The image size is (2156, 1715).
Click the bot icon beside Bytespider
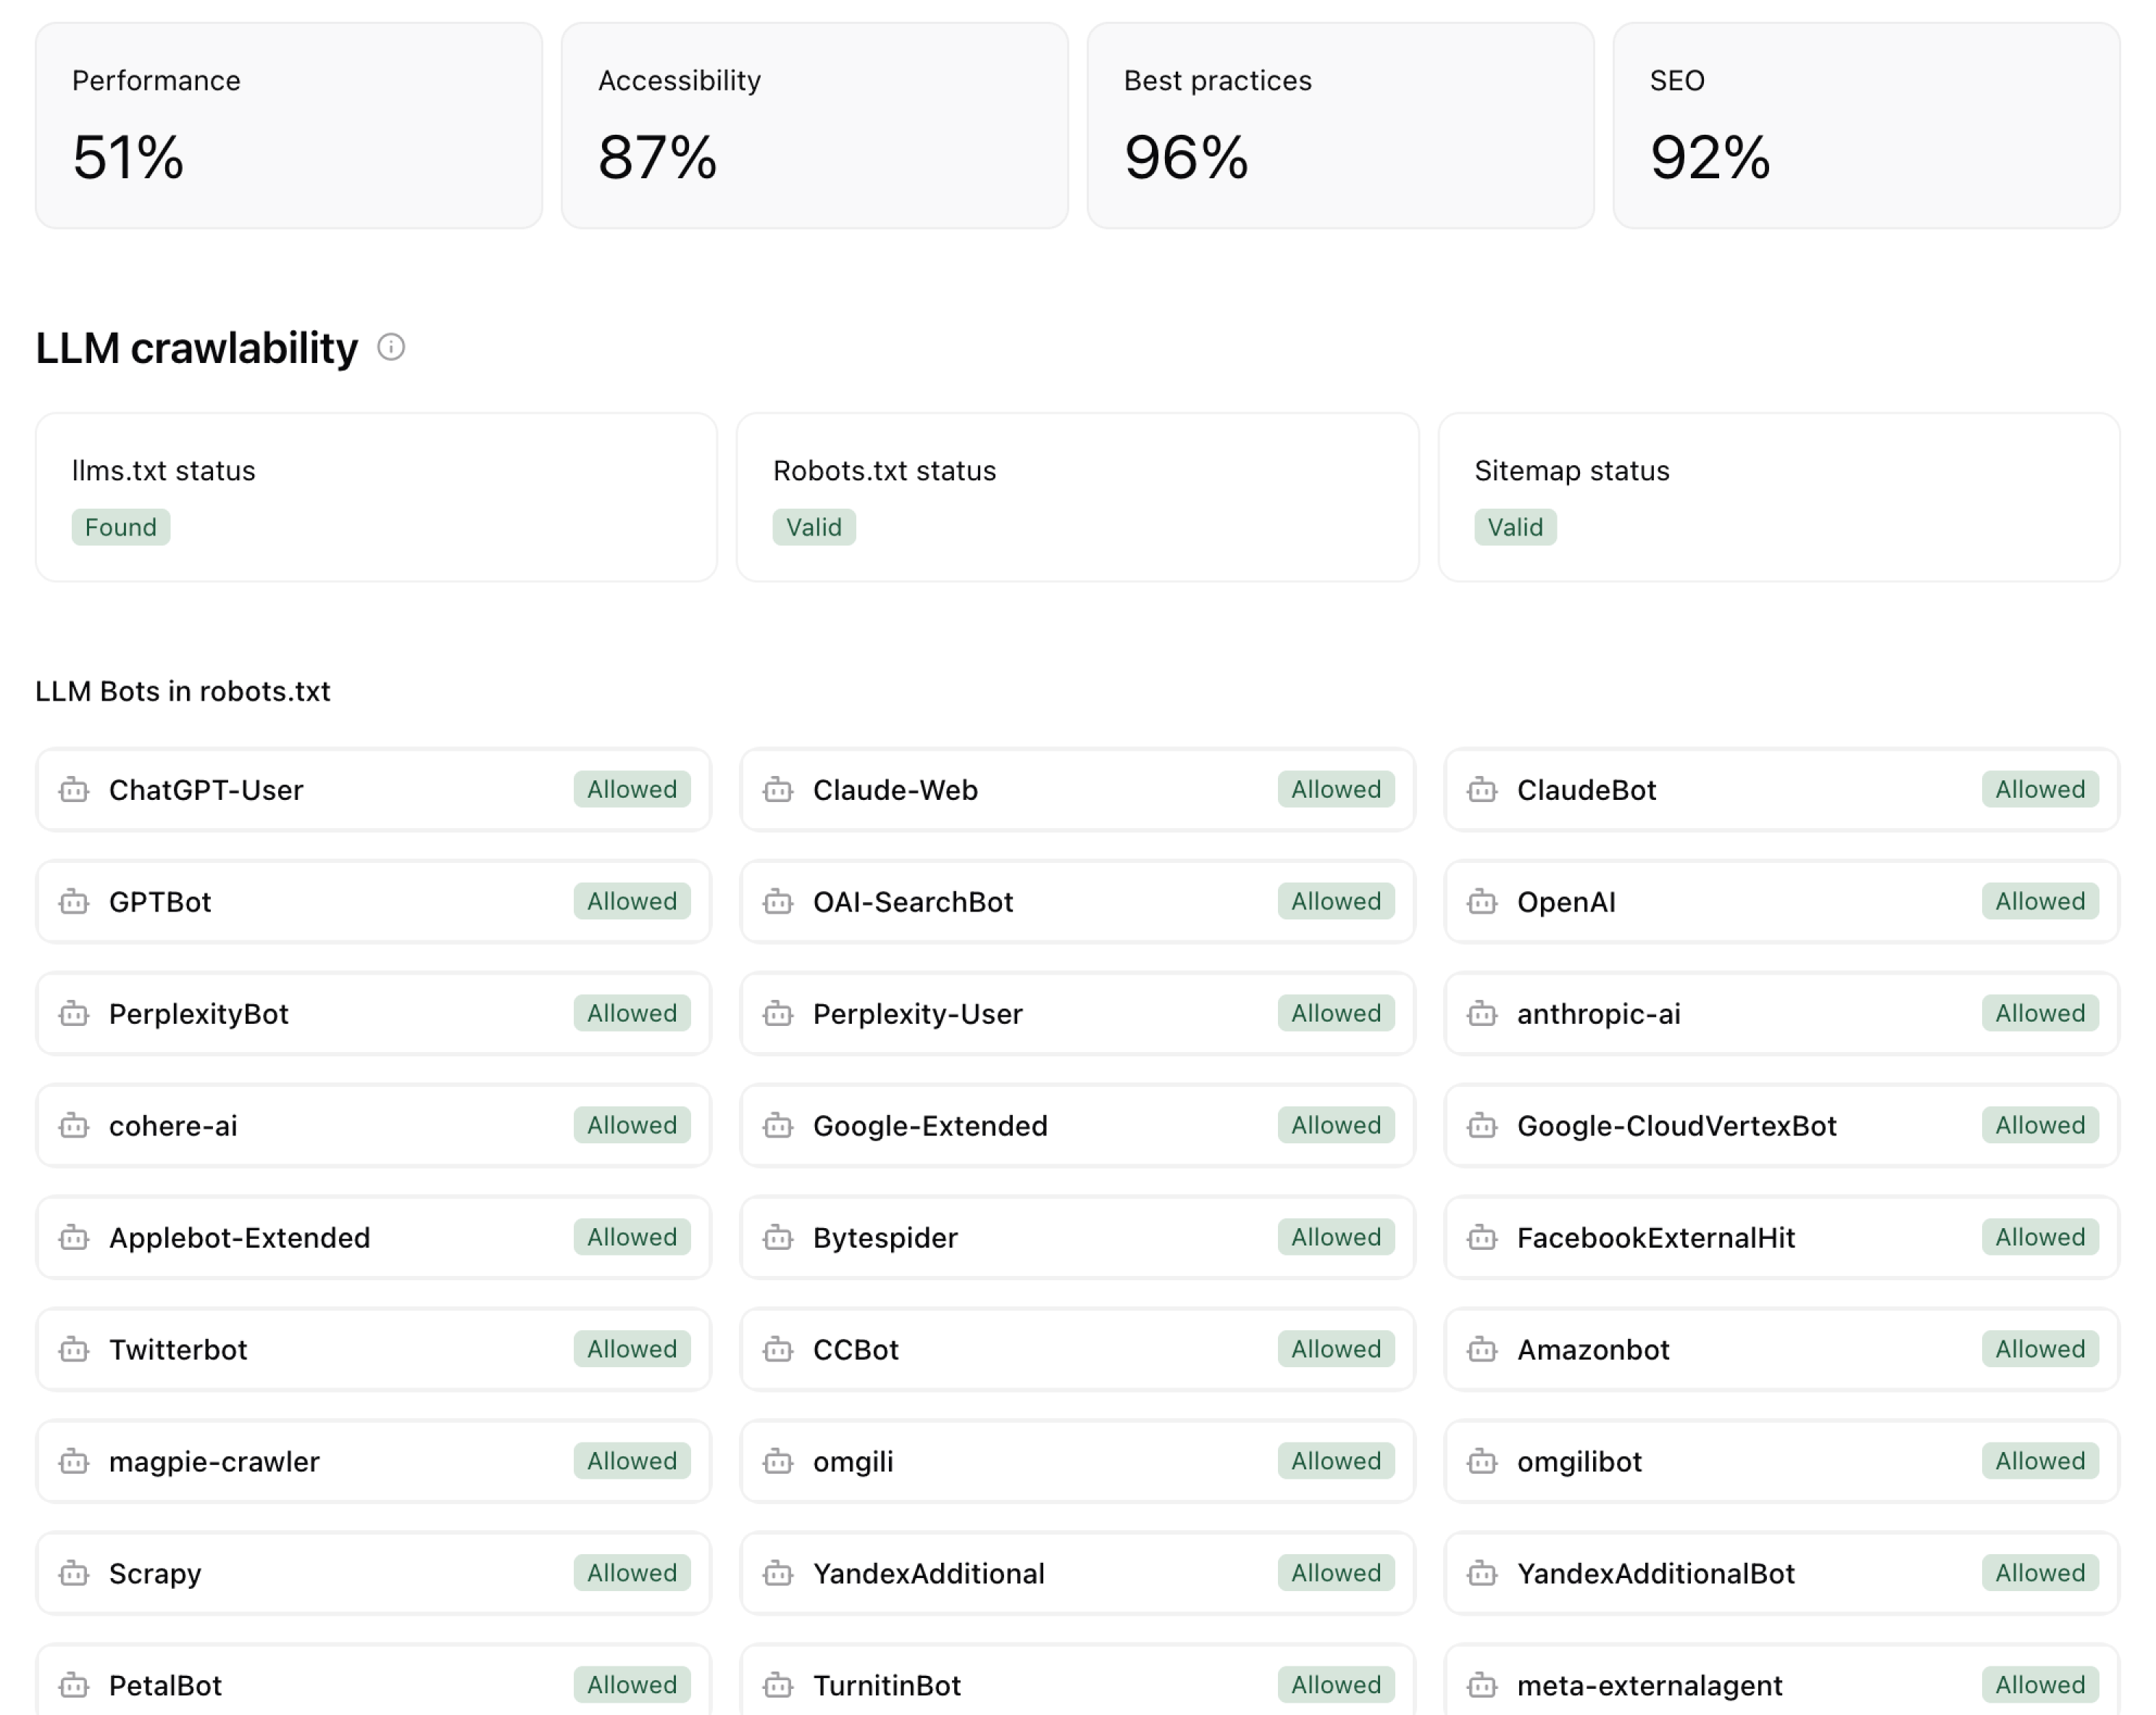point(778,1238)
